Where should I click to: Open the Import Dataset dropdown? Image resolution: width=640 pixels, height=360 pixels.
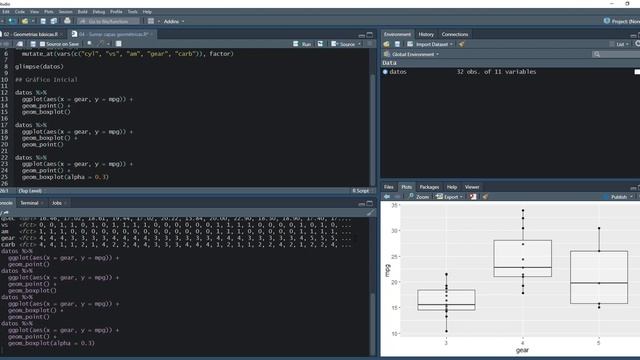(430, 44)
